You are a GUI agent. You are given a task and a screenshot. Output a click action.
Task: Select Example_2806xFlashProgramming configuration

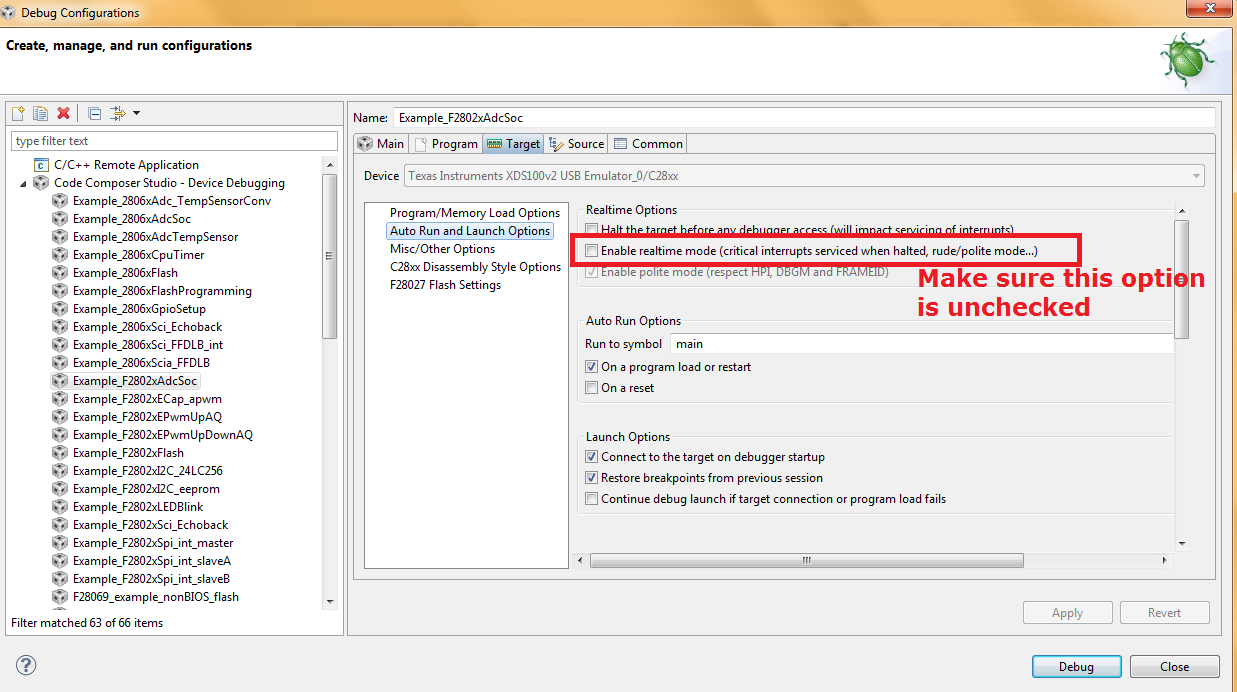(162, 291)
